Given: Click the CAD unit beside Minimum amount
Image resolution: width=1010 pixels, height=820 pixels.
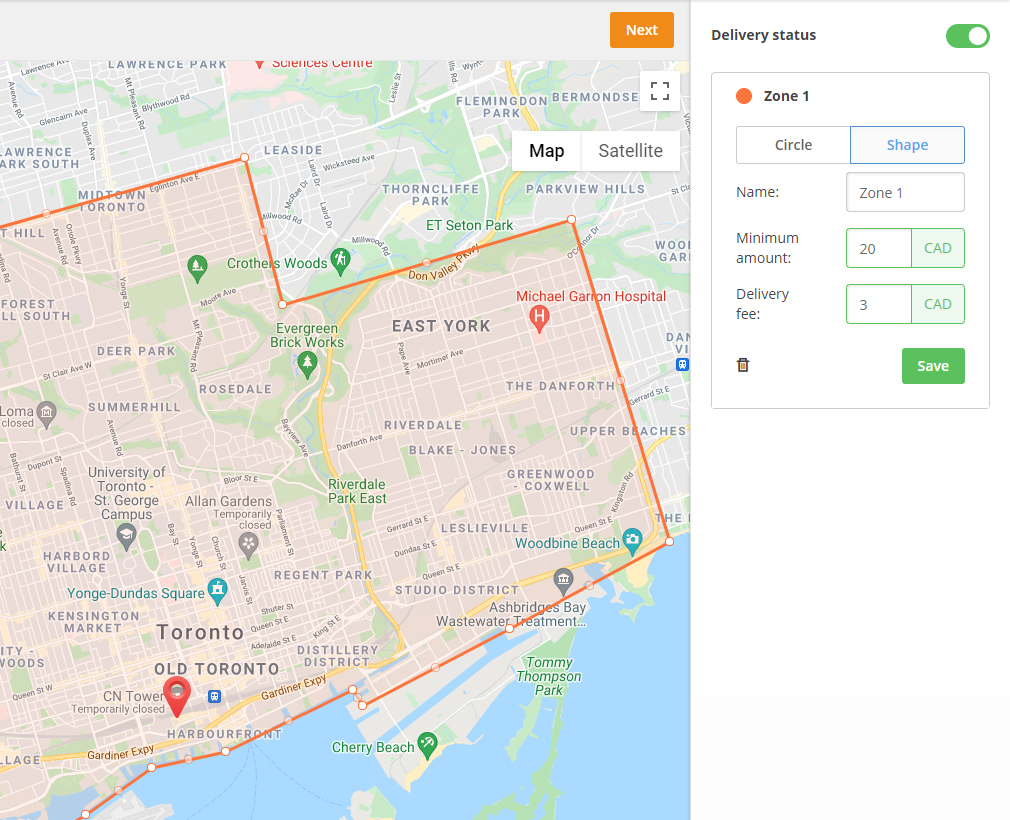Looking at the screenshot, I should click(x=938, y=248).
